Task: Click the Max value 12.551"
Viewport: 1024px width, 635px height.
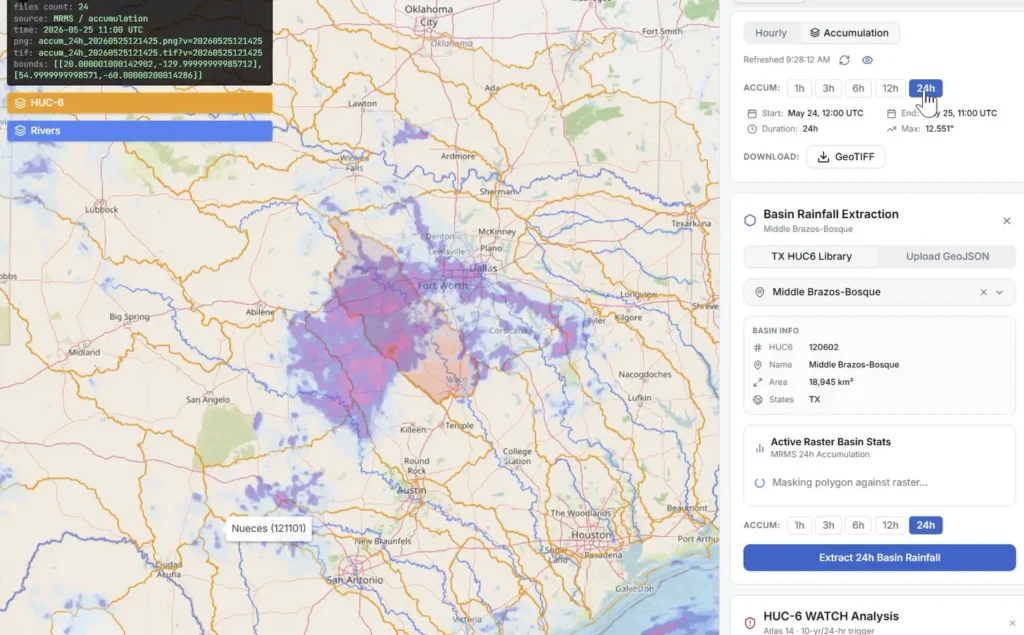Action: [x=939, y=129]
